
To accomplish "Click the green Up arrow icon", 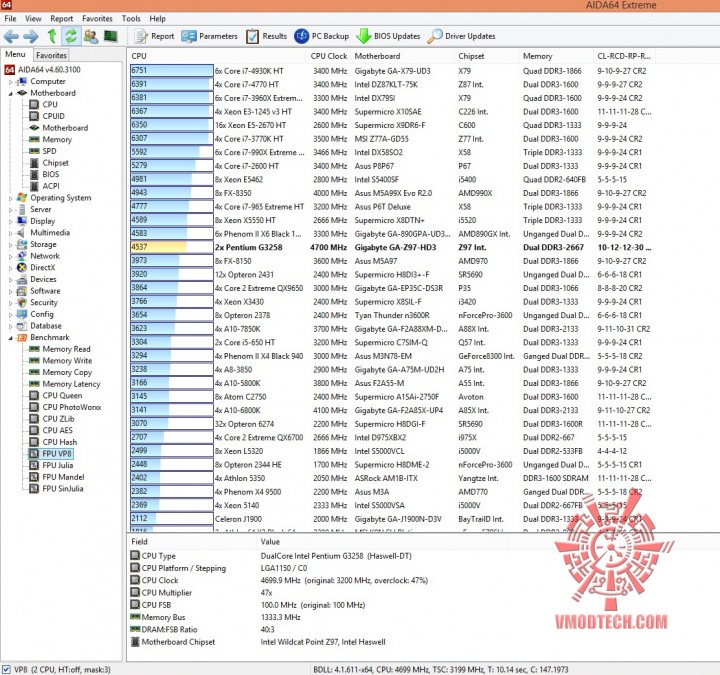I will pyautogui.click(x=52, y=36).
